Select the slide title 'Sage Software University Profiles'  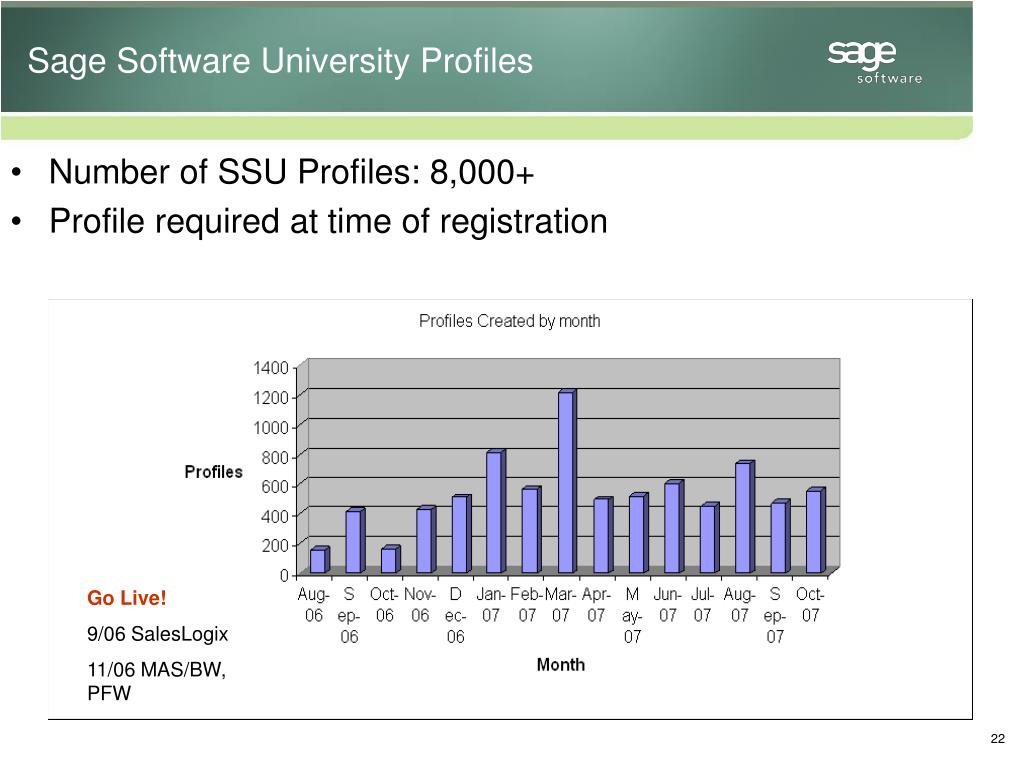(x=280, y=61)
